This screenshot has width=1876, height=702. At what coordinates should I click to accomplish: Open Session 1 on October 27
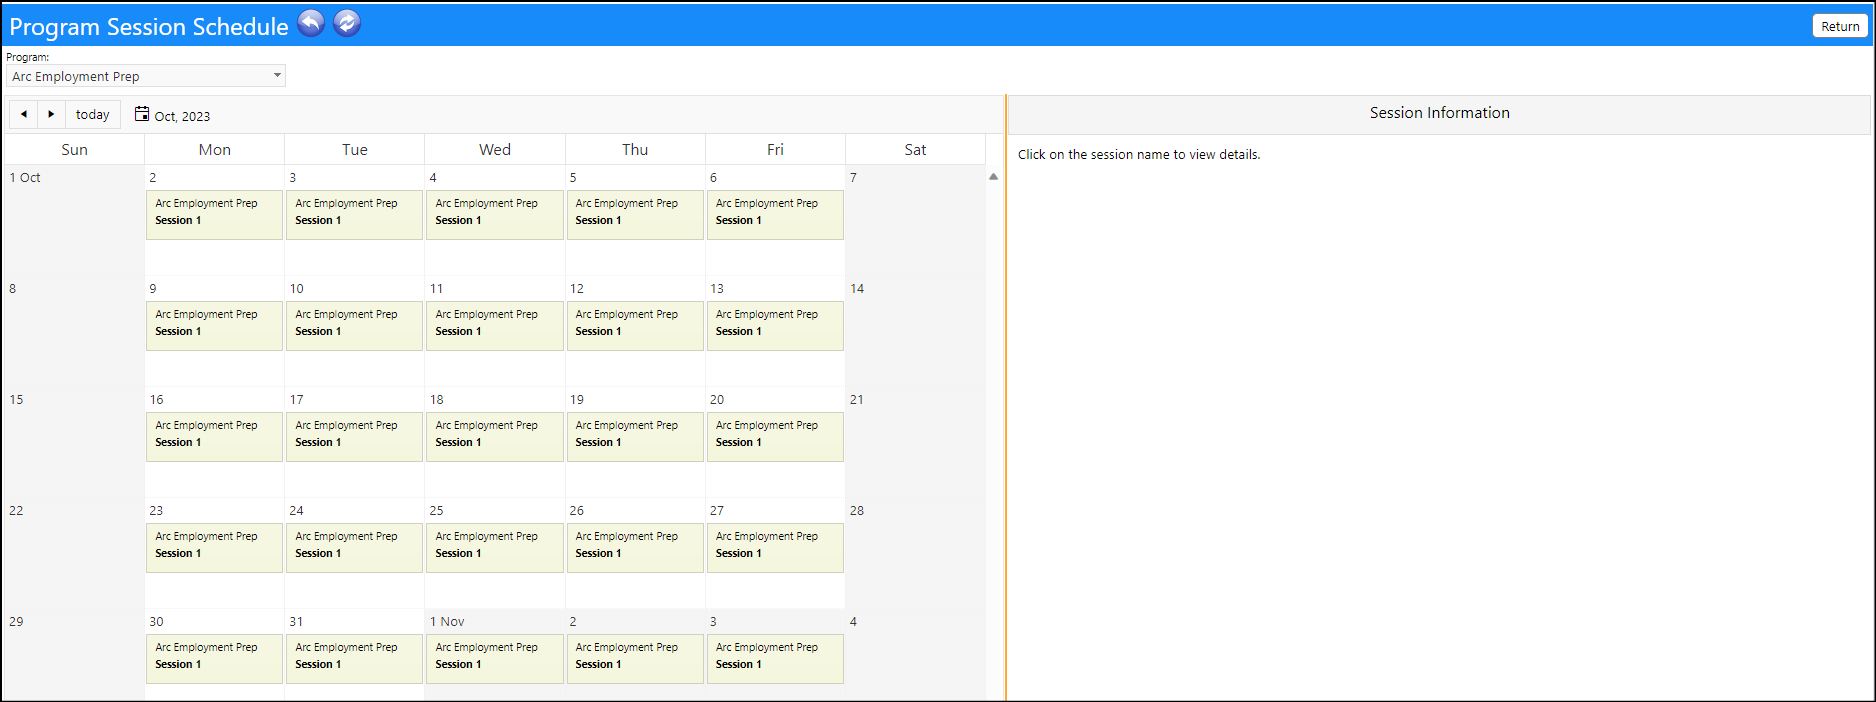[x=775, y=548]
